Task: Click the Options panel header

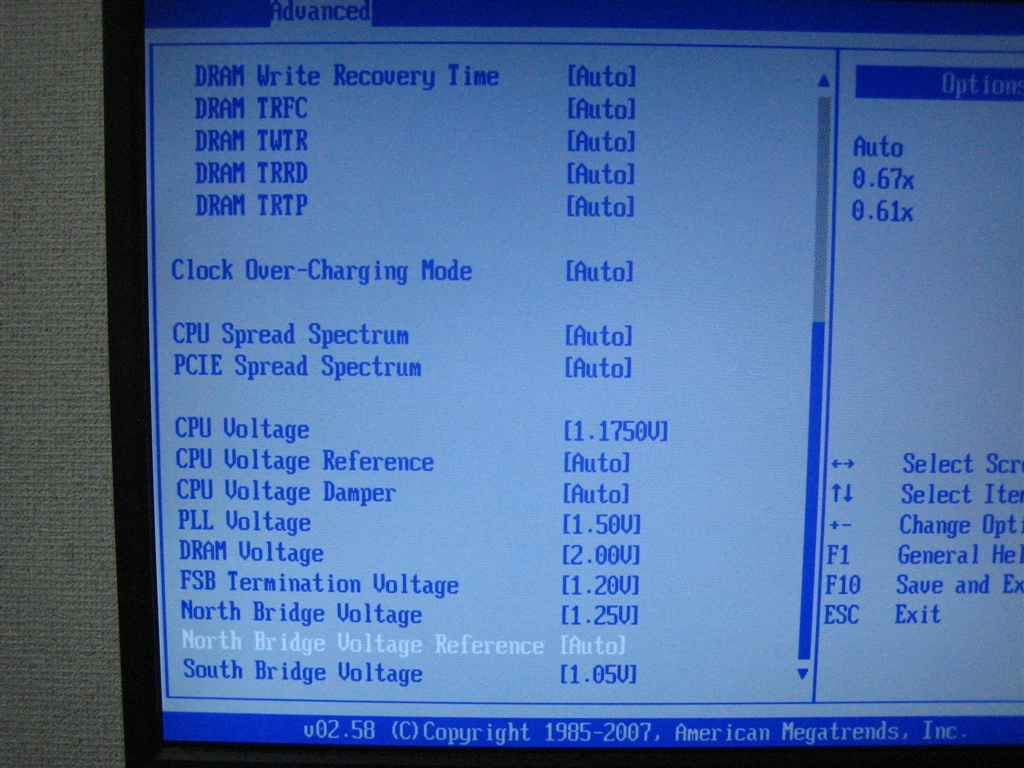Action: 939,82
